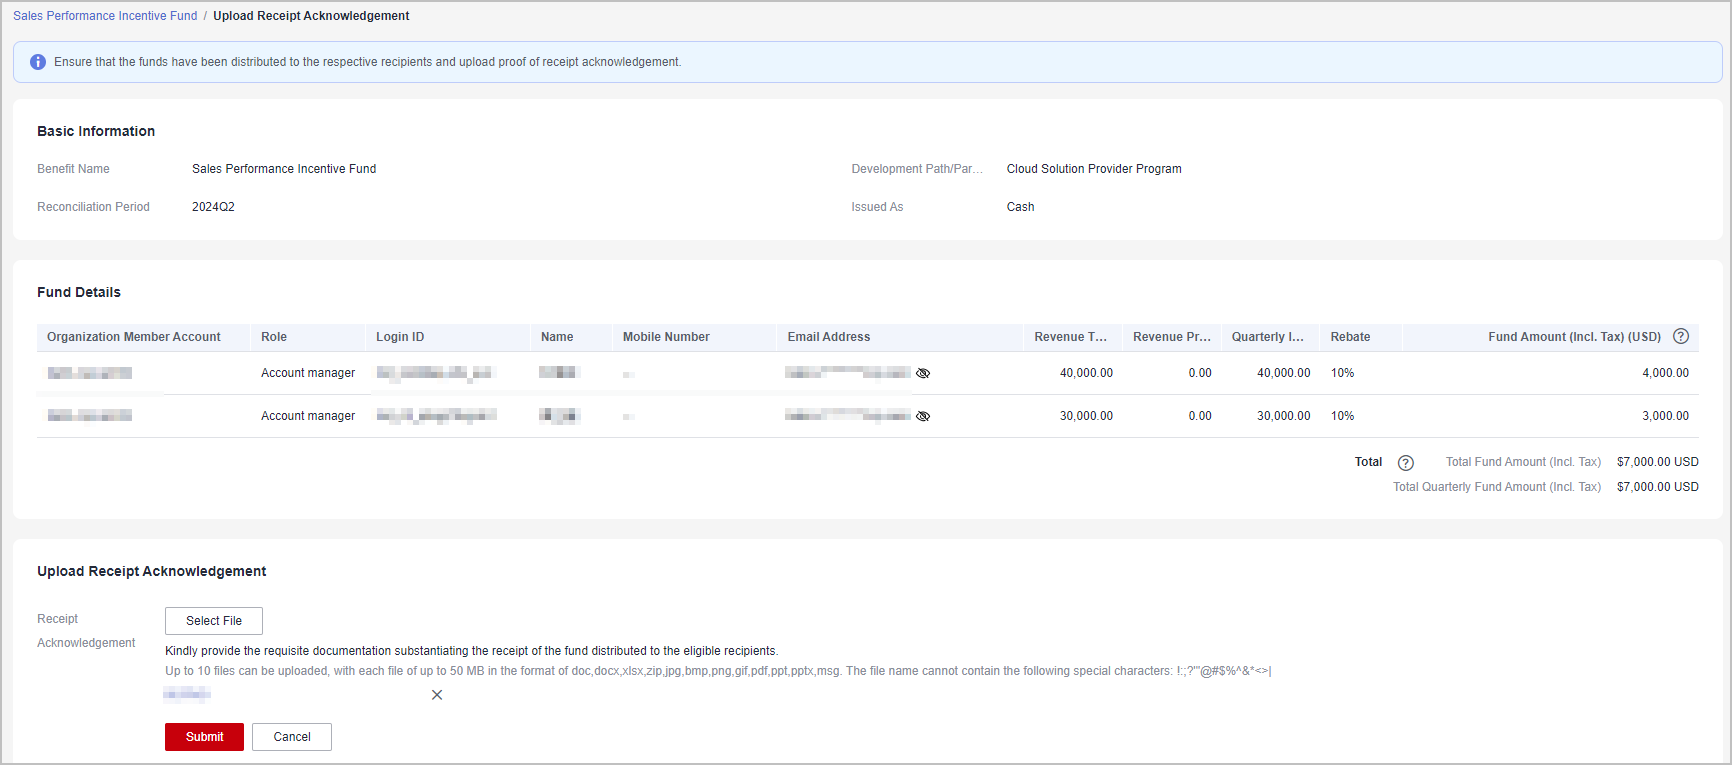Click the Select File button
Viewport: 1732px width, 765px height.
[x=214, y=621]
